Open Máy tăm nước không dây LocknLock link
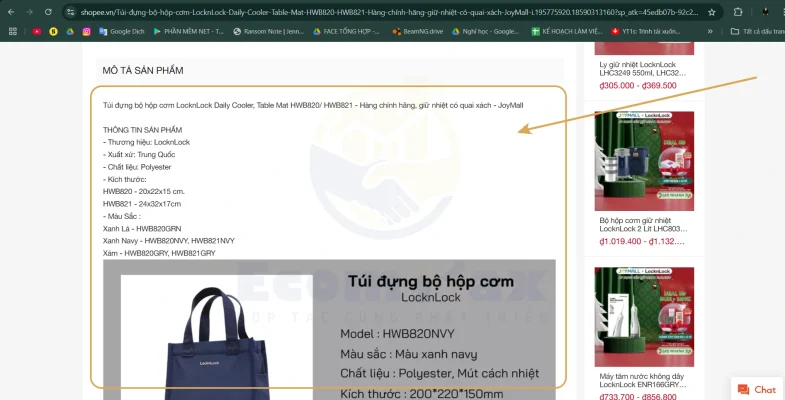The height and width of the screenshot is (400, 785). 643,380
